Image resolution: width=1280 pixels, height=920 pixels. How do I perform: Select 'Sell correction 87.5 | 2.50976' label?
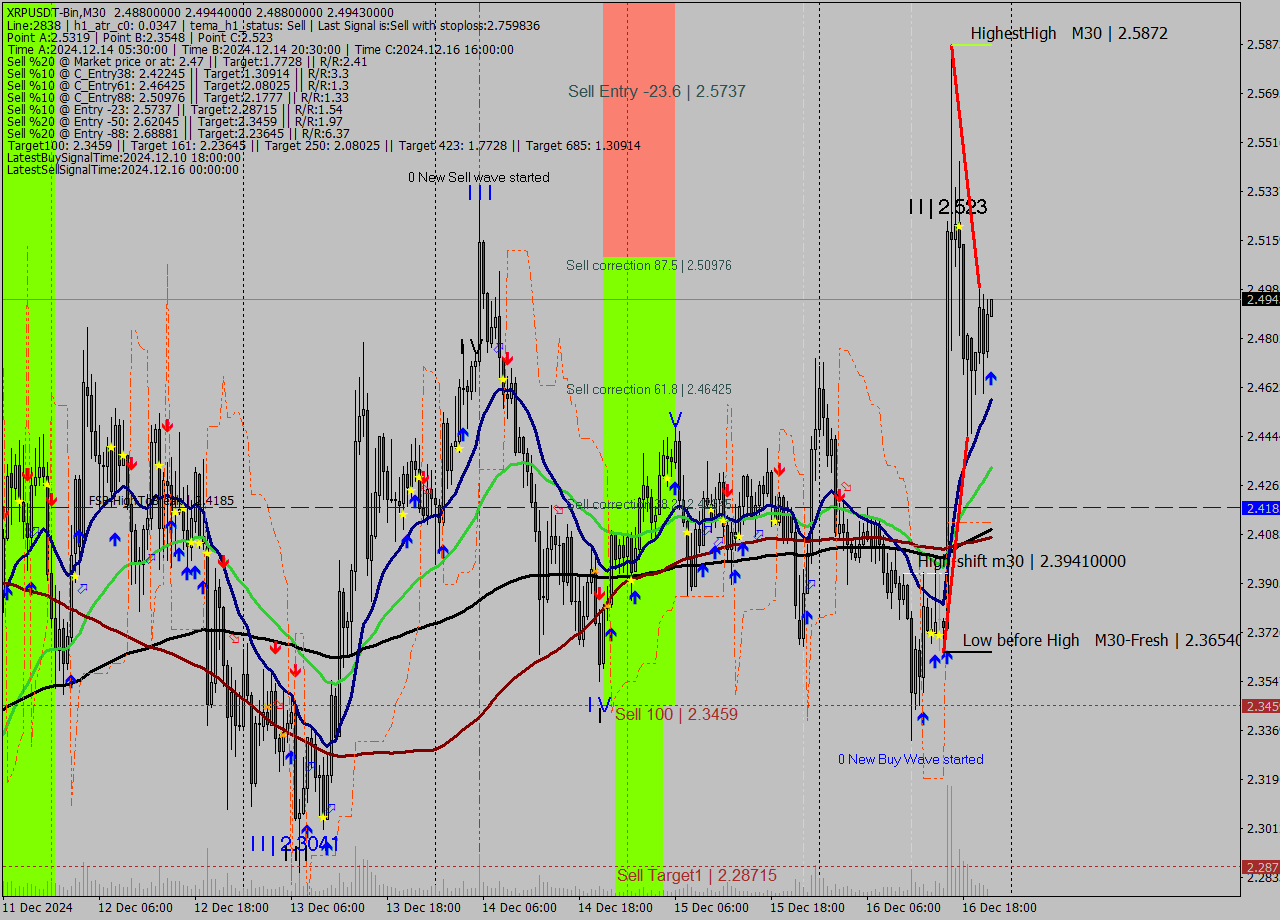point(649,265)
